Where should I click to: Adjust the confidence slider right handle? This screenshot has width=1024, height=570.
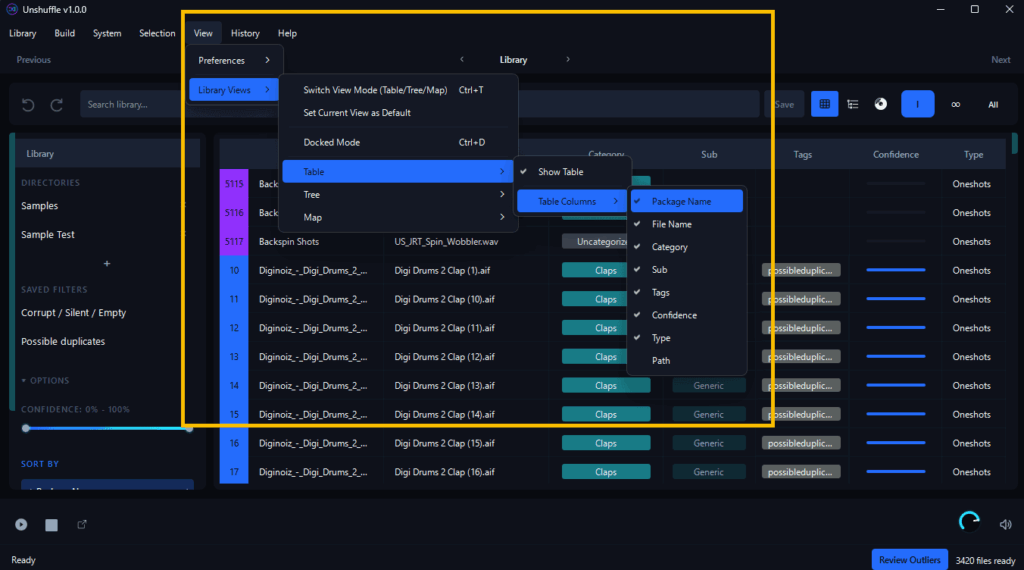[189, 428]
